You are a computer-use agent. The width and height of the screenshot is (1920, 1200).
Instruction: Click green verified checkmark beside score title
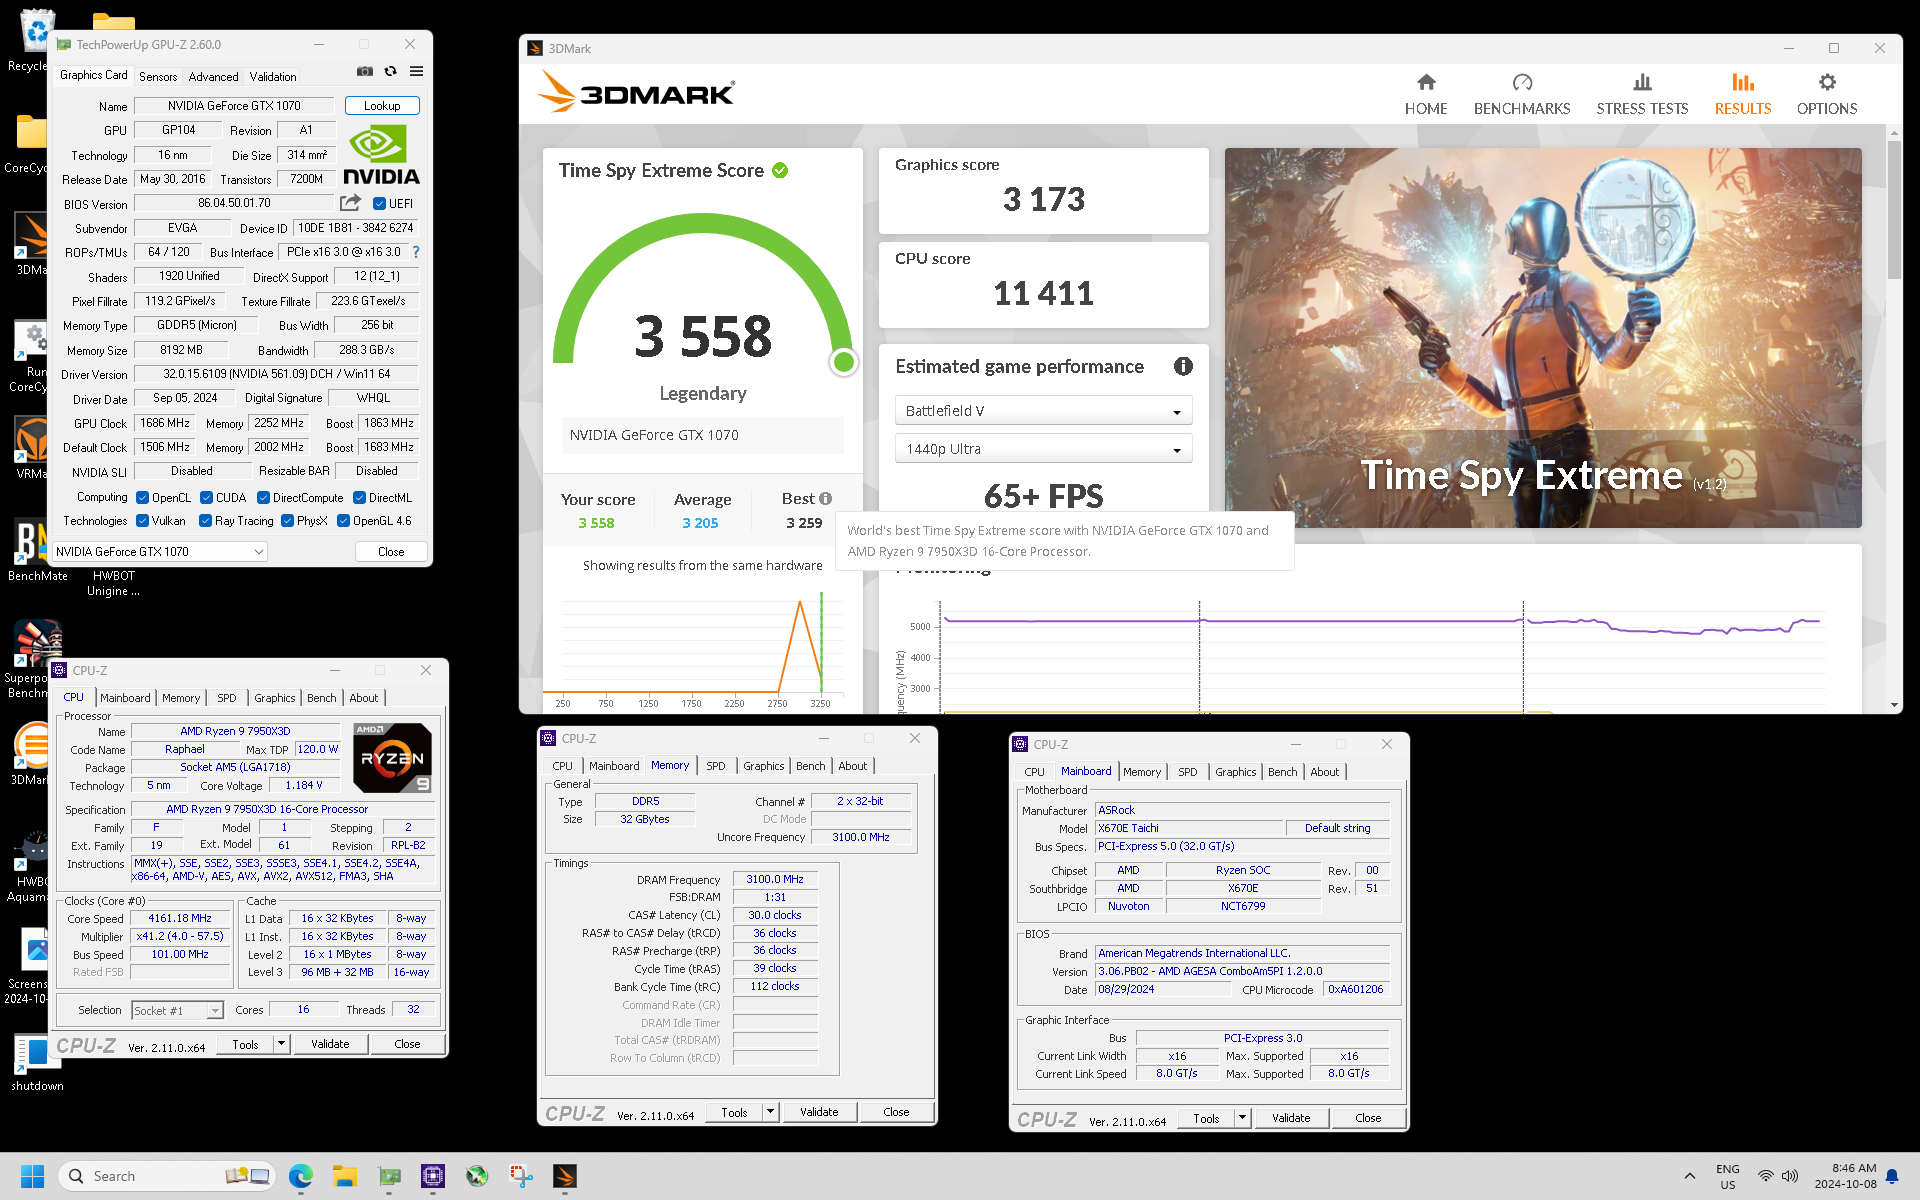pos(780,170)
